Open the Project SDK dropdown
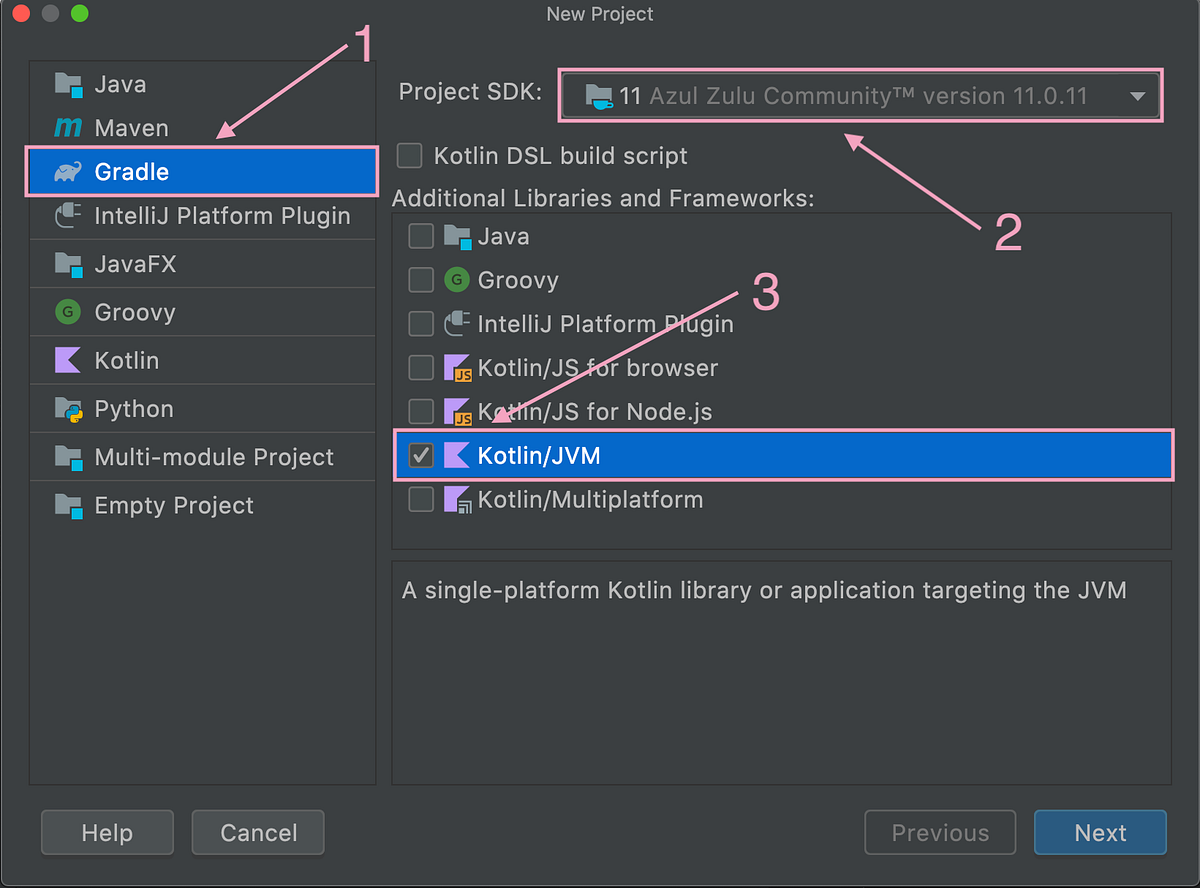 tap(1138, 96)
